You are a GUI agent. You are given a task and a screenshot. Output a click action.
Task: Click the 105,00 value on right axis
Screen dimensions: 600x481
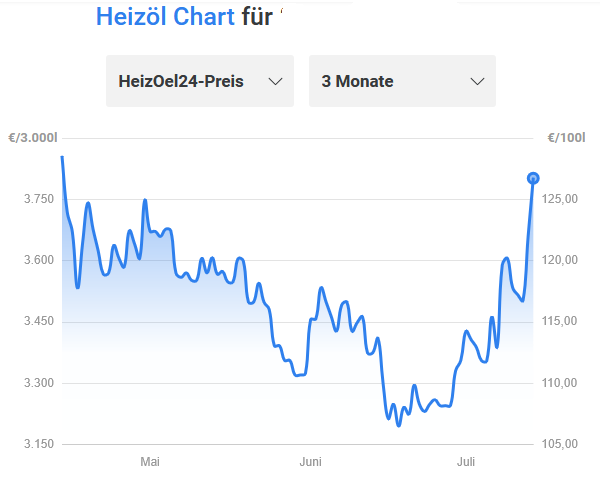[x=560, y=444]
